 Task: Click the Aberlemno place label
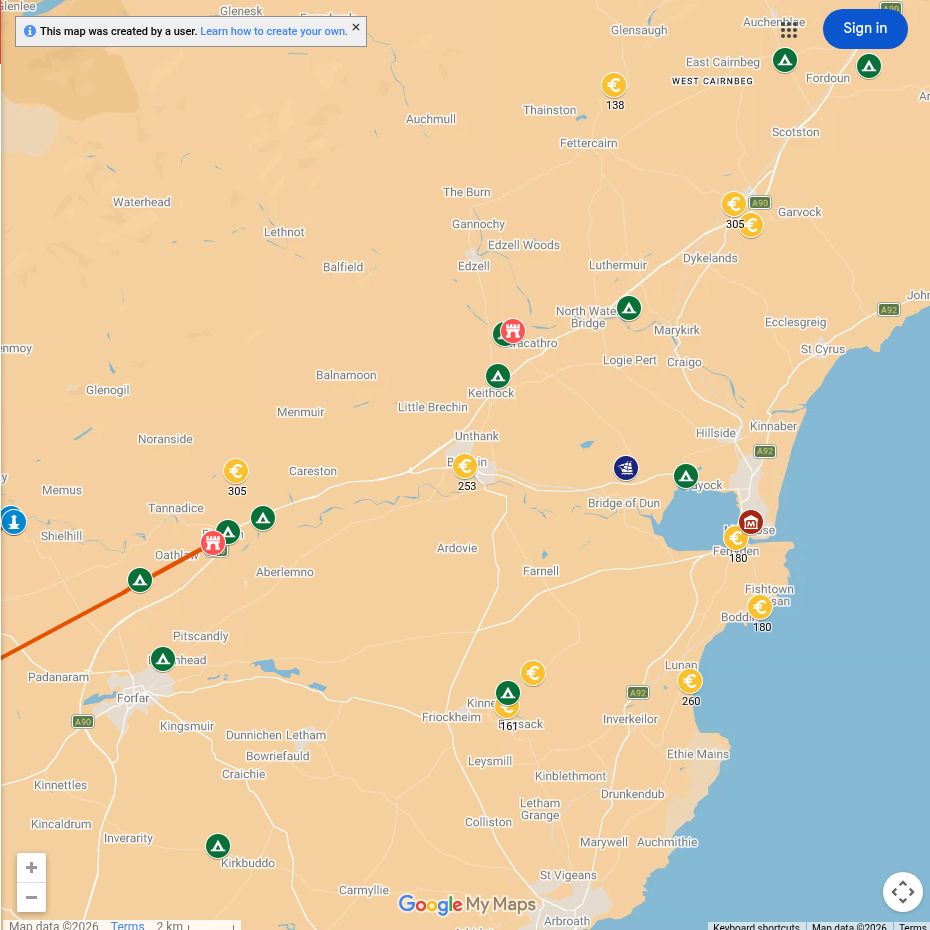pyautogui.click(x=285, y=572)
